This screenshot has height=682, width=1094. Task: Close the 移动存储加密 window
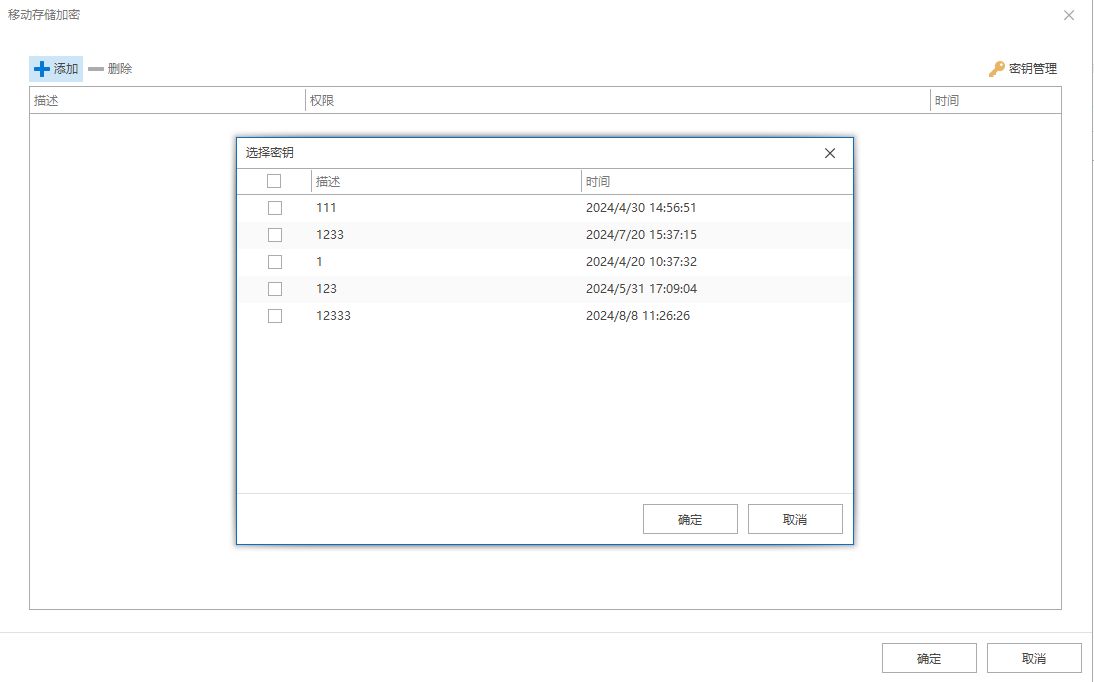pos(1069,15)
